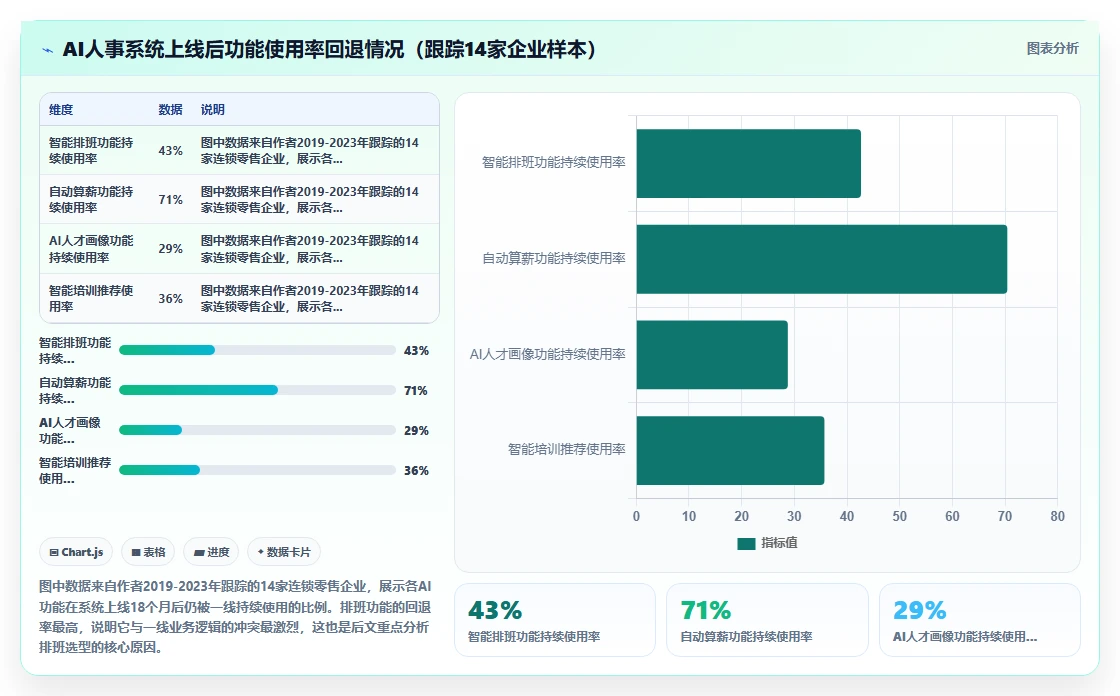Click the 36% percentage beside the progress bar
The image size is (1120, 696).
(x=416, y=471)
